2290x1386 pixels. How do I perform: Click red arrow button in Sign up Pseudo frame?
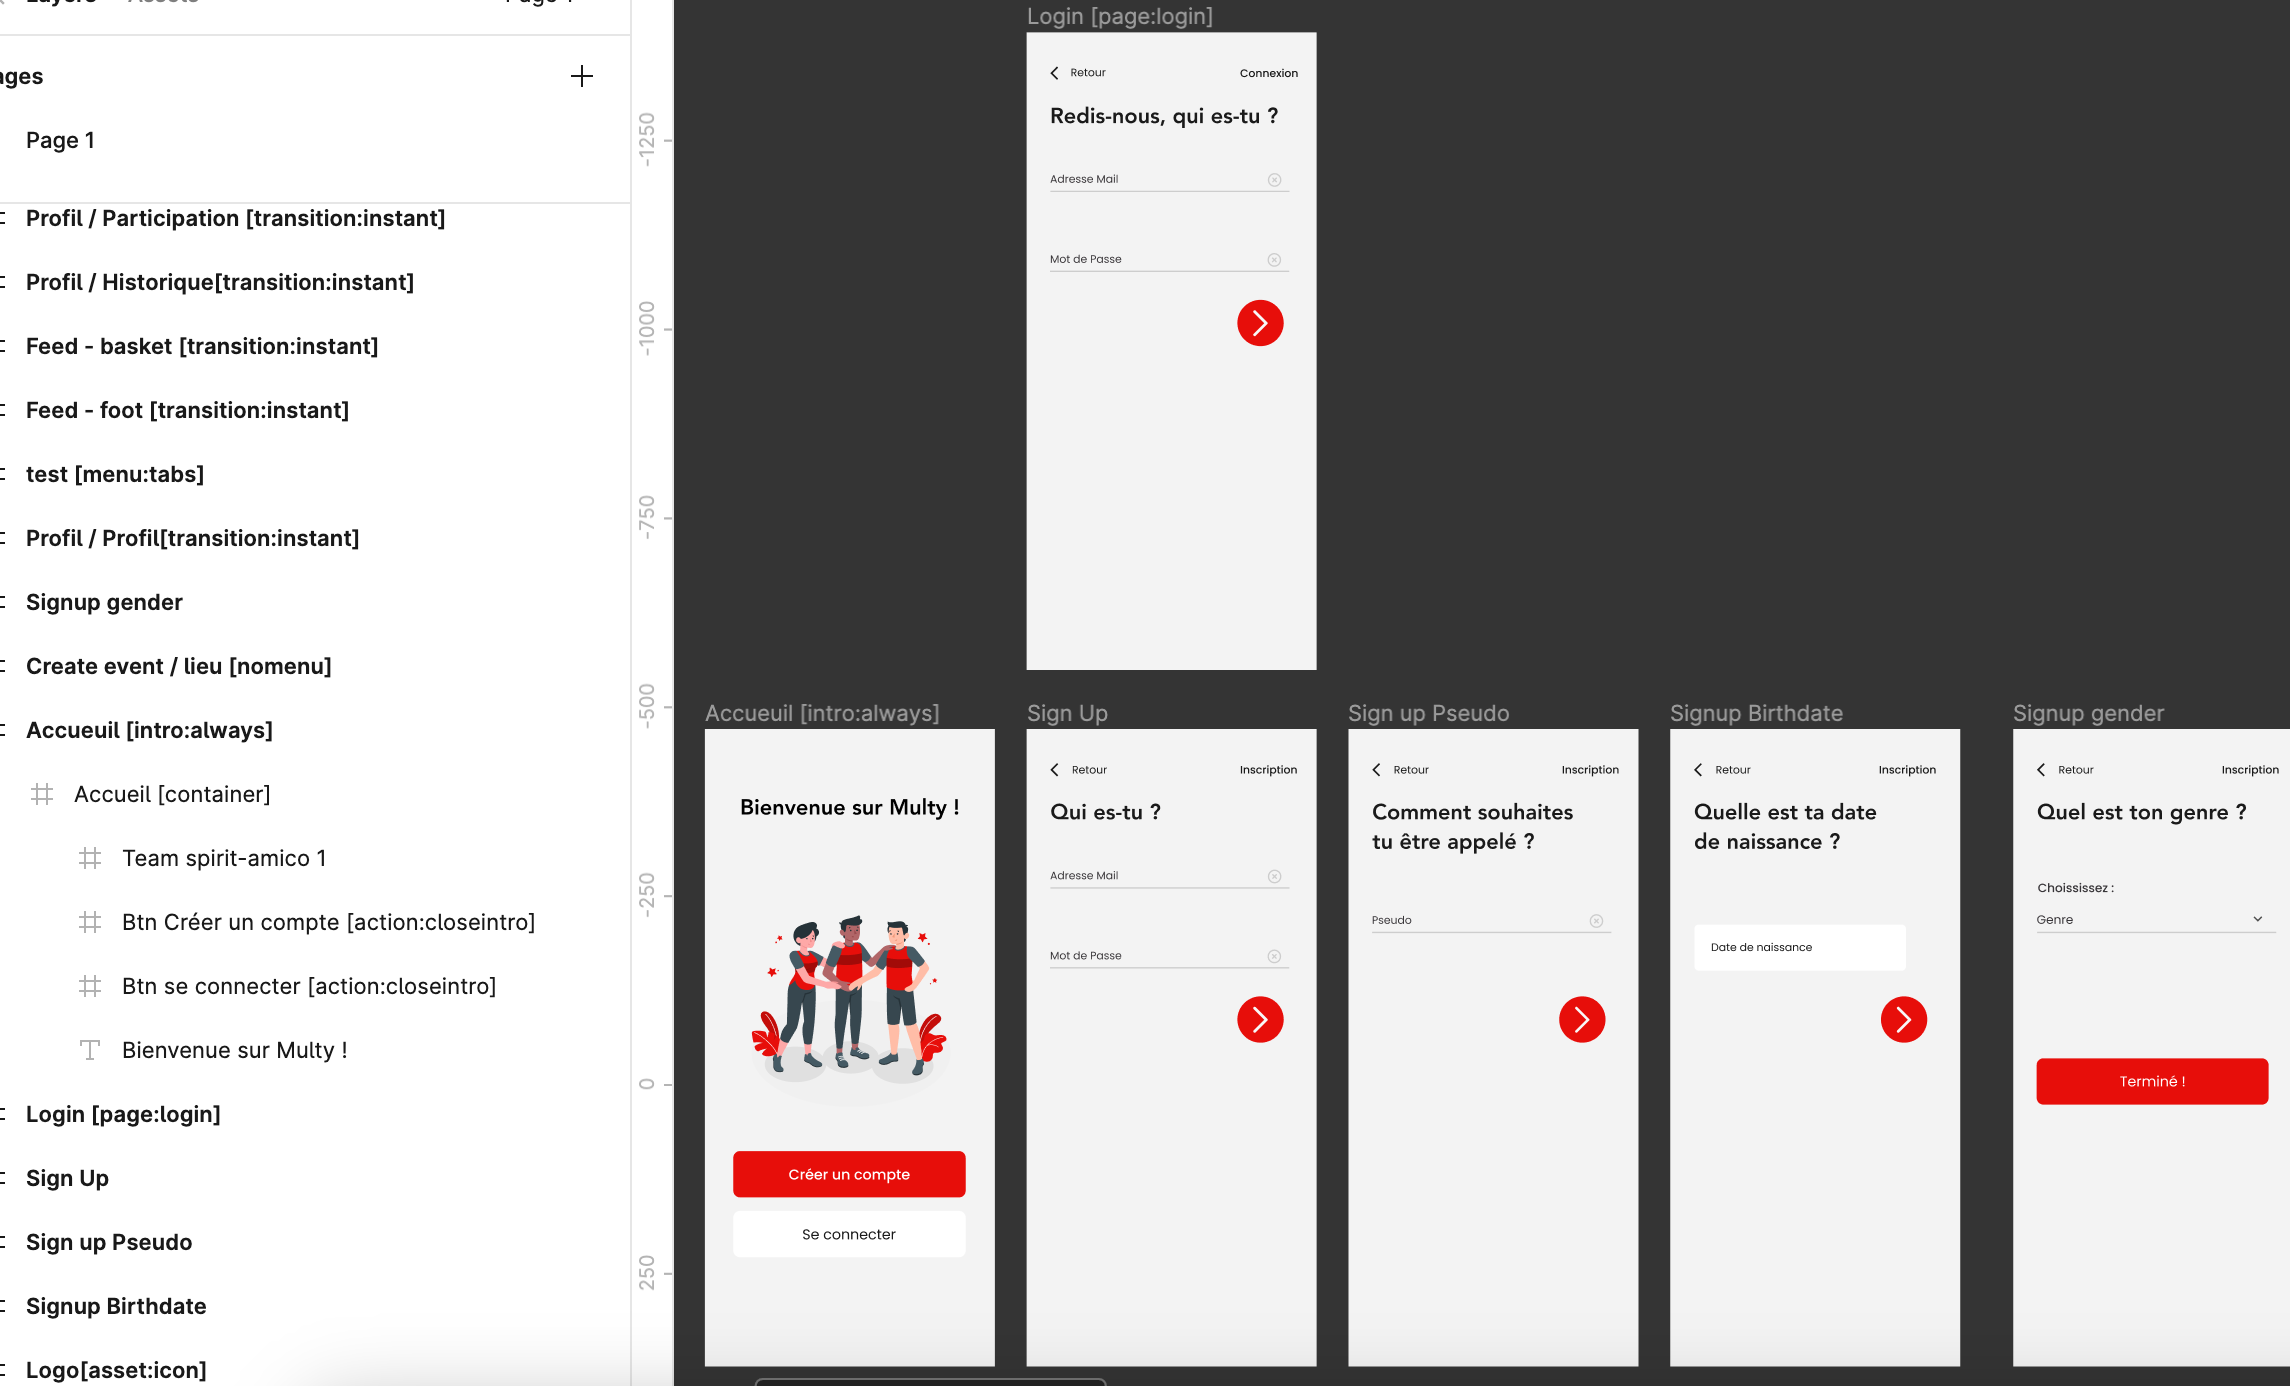coord(1582,1020)
